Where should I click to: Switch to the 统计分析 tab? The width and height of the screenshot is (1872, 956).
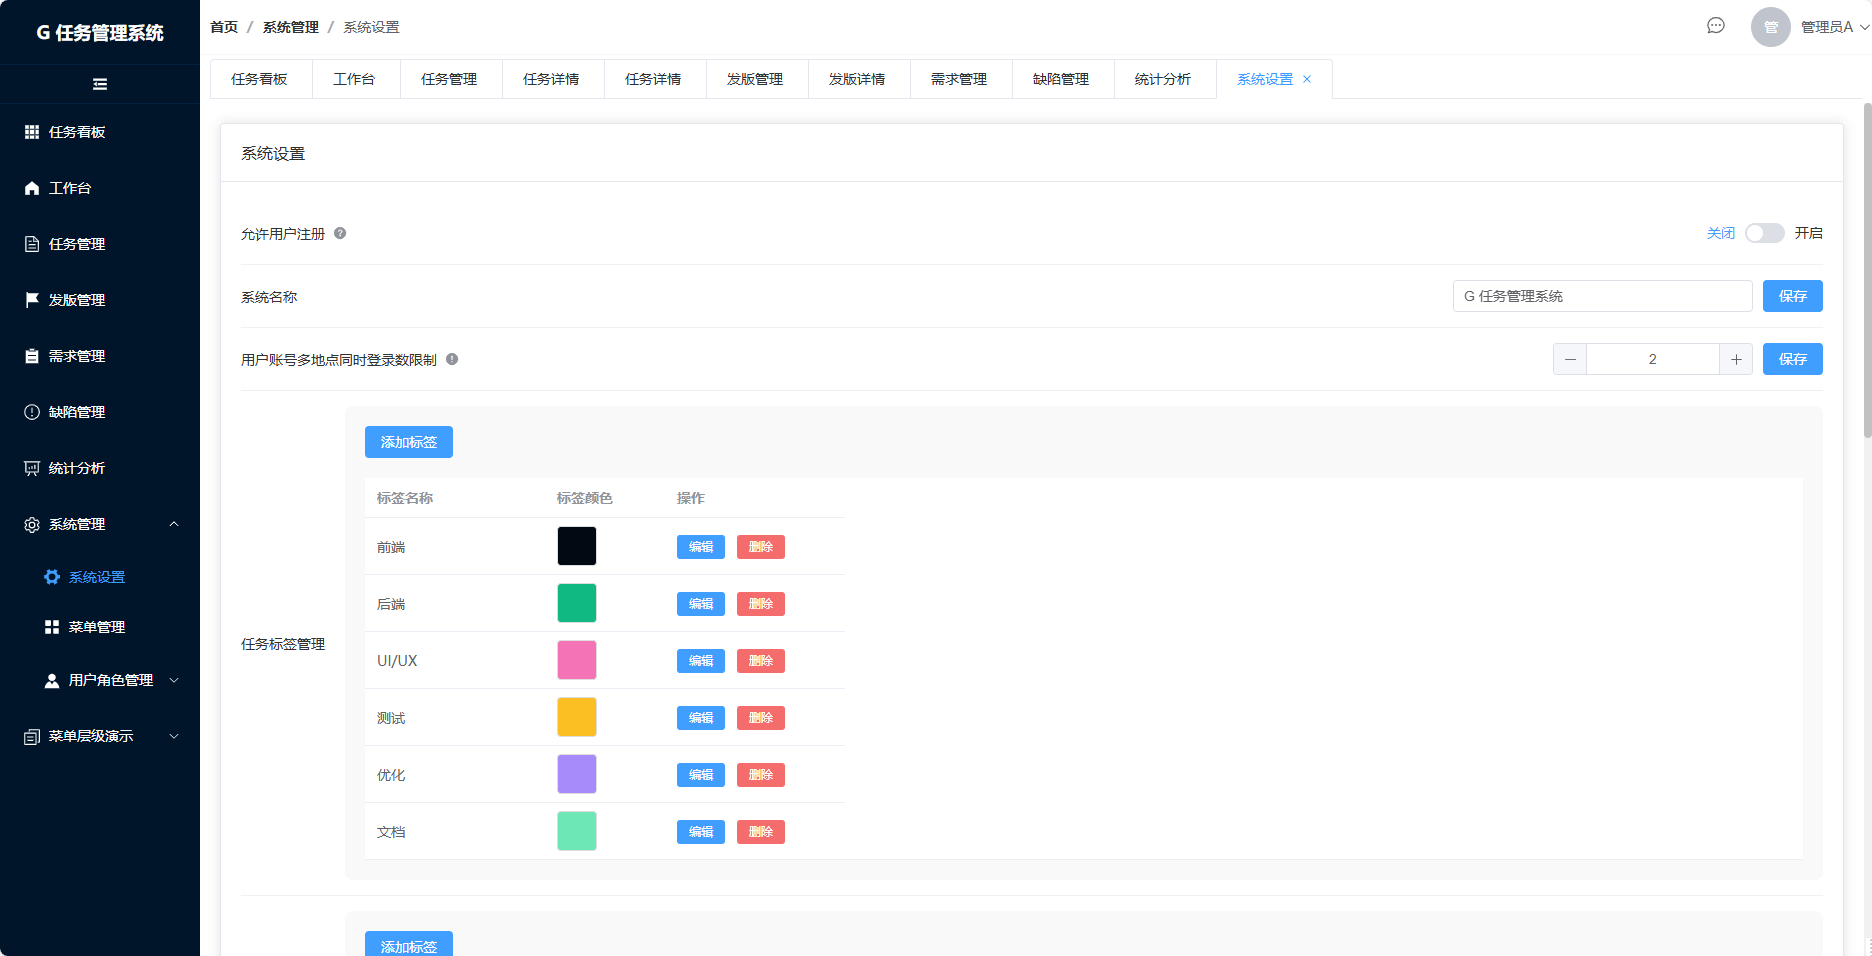(x=1163, y=79)
